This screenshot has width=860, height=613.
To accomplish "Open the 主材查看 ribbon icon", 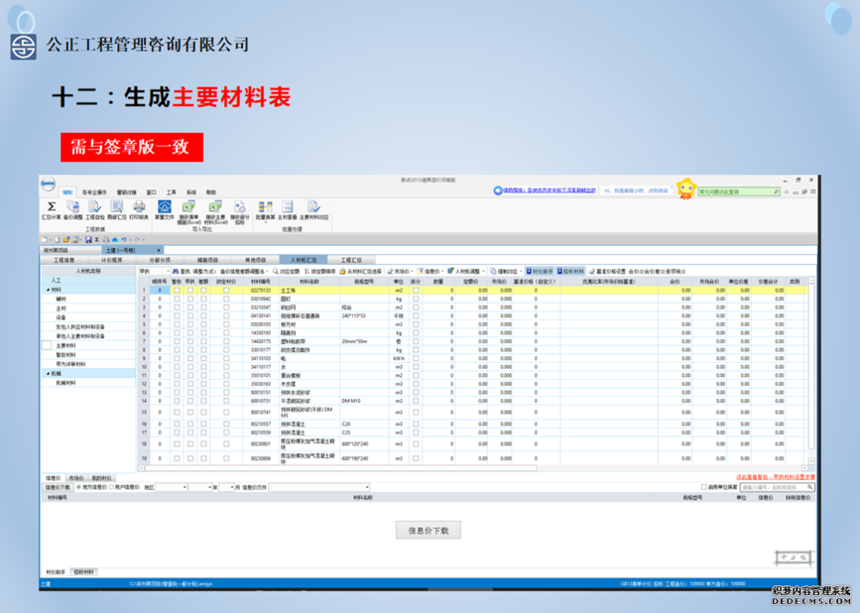I will point(286,207).
